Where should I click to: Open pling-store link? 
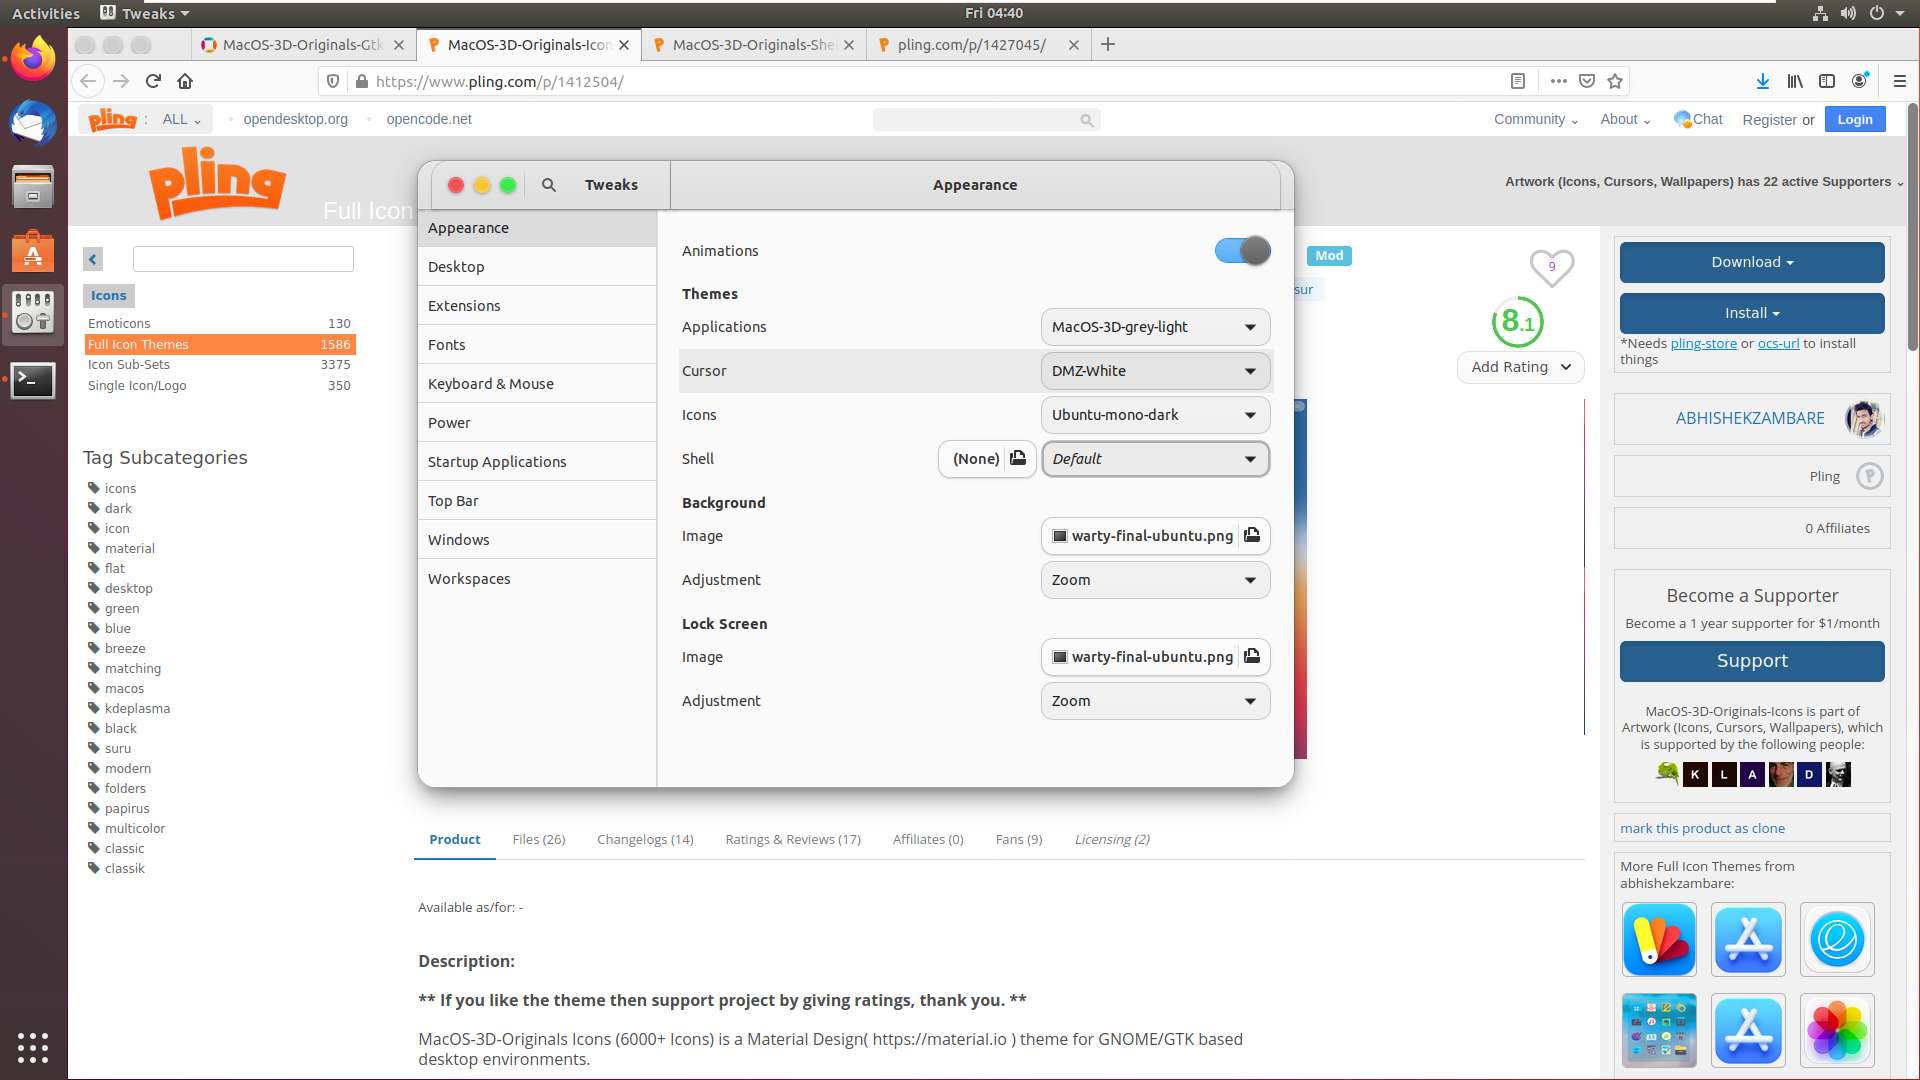pos(1703,343)
